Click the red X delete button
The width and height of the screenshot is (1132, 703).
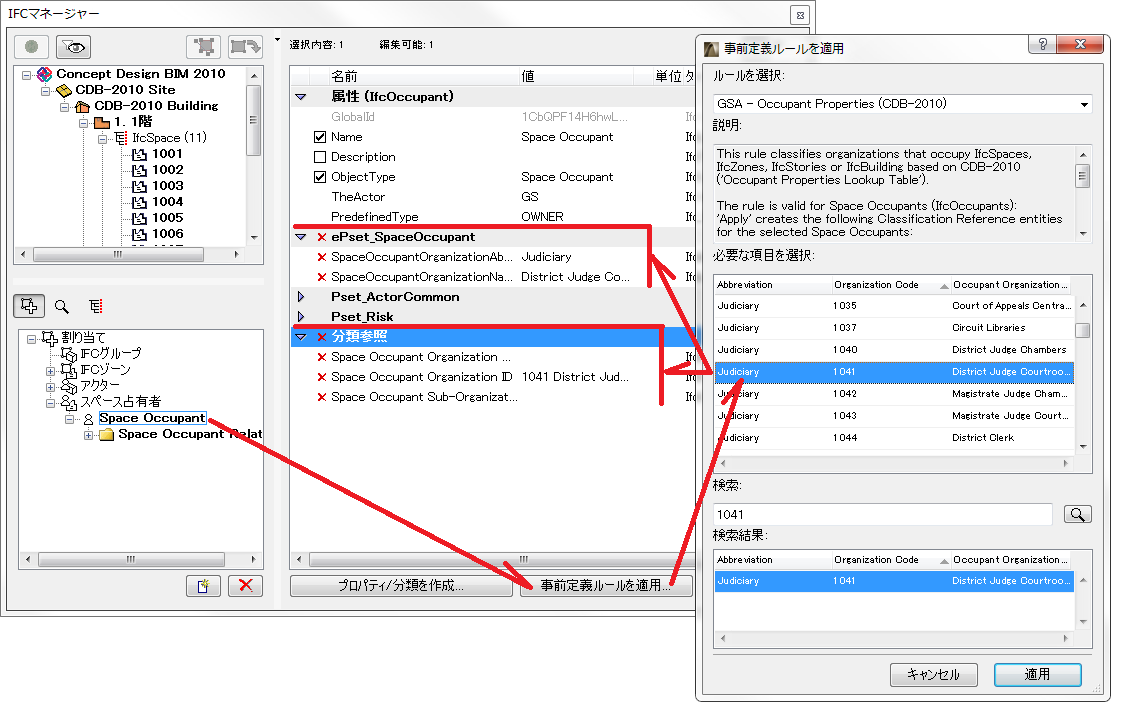tap(245, 585)
